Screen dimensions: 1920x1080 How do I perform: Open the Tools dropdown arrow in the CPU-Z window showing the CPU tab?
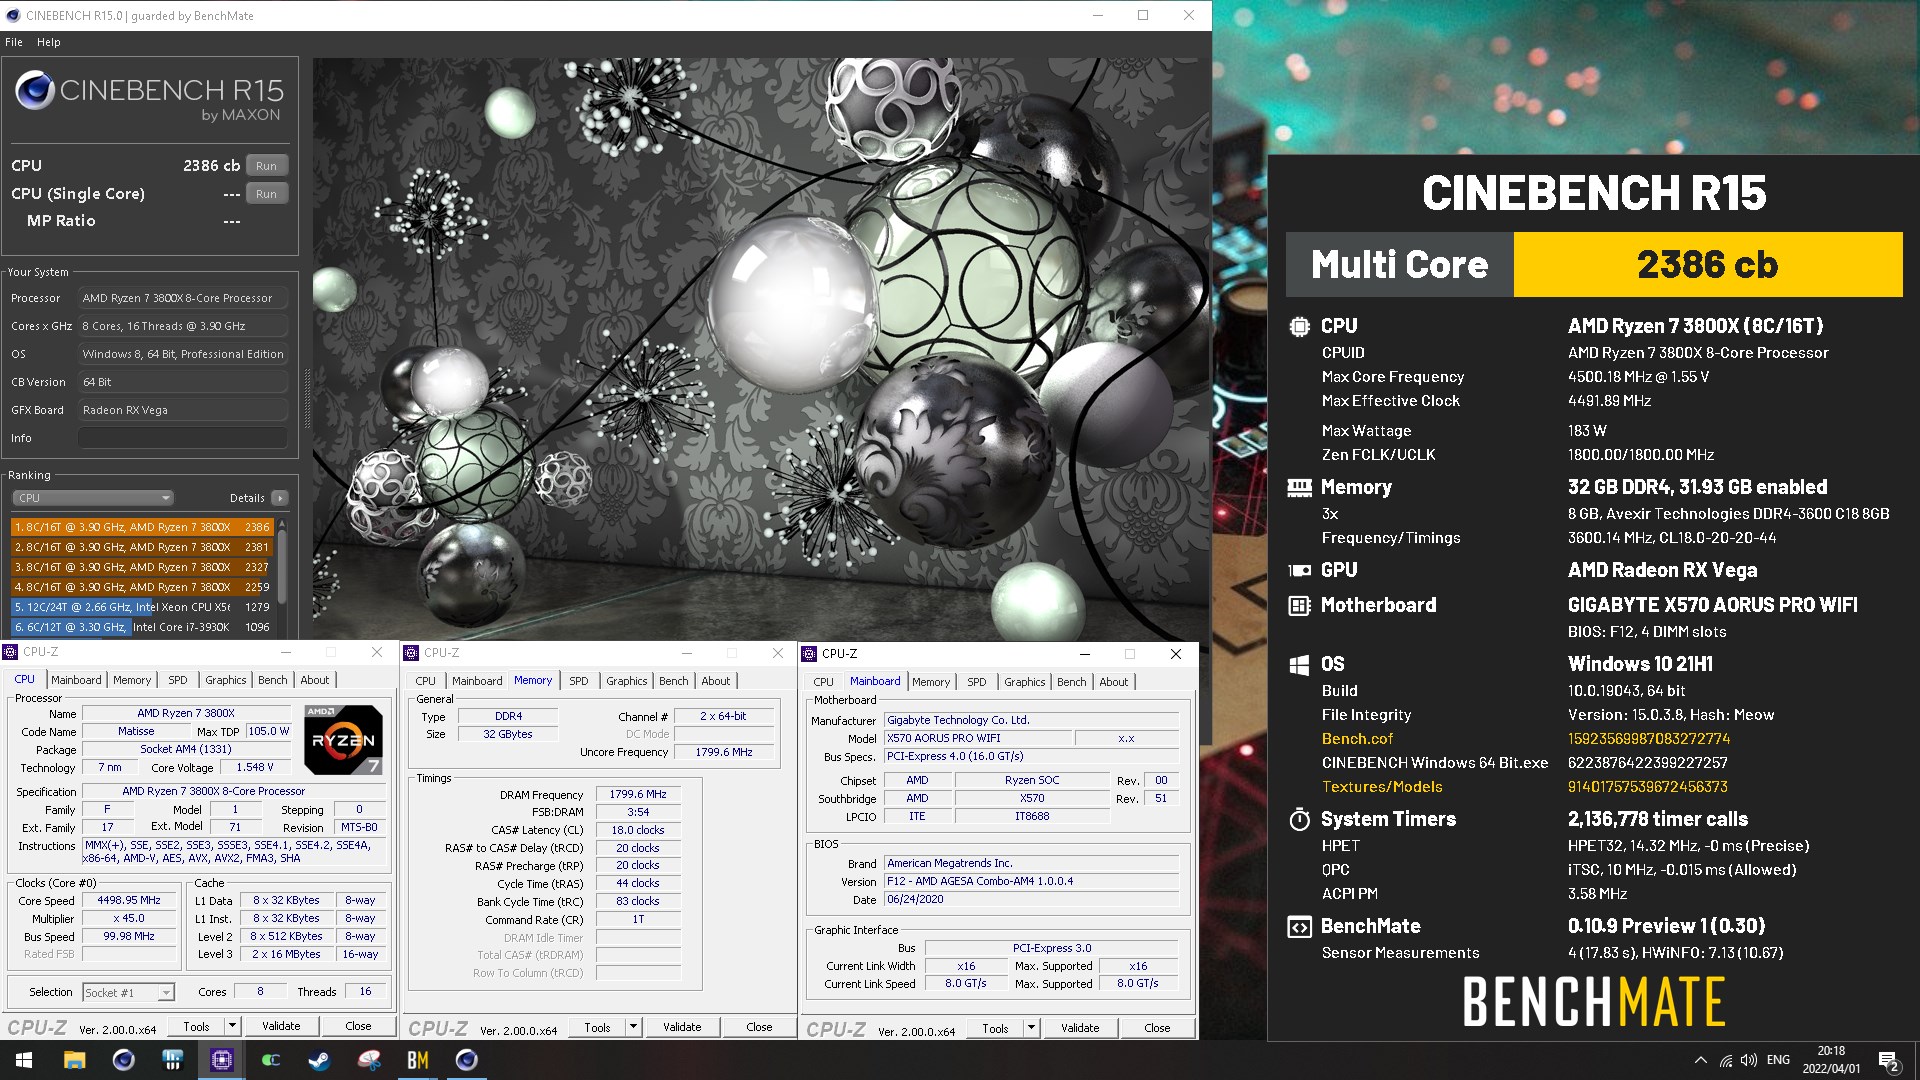pyautogui.click(x=232, y=1026)
